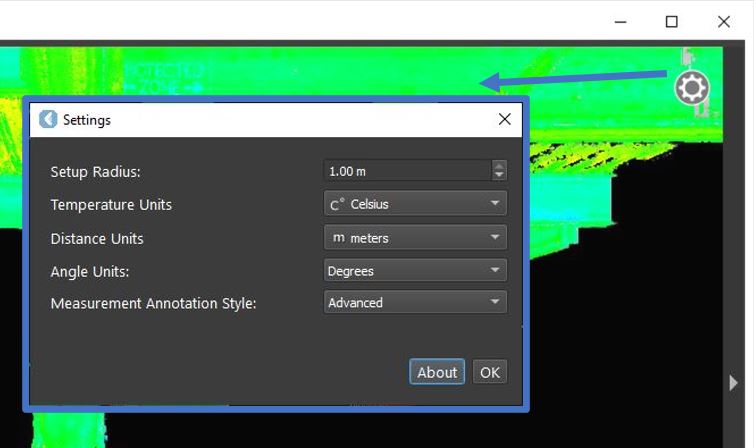Minimize the application window
The height and width of the screenshot is (448, 754).
coord(621,21)
